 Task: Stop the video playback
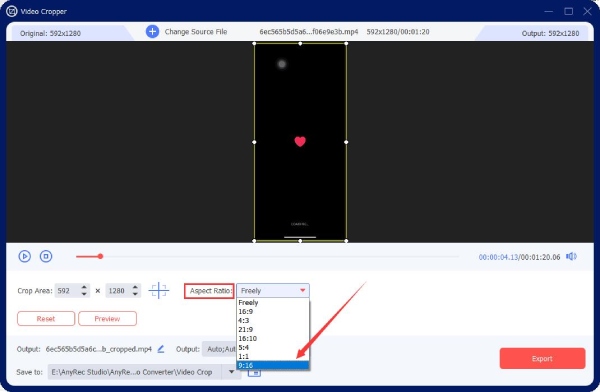[x=46, y=256]
